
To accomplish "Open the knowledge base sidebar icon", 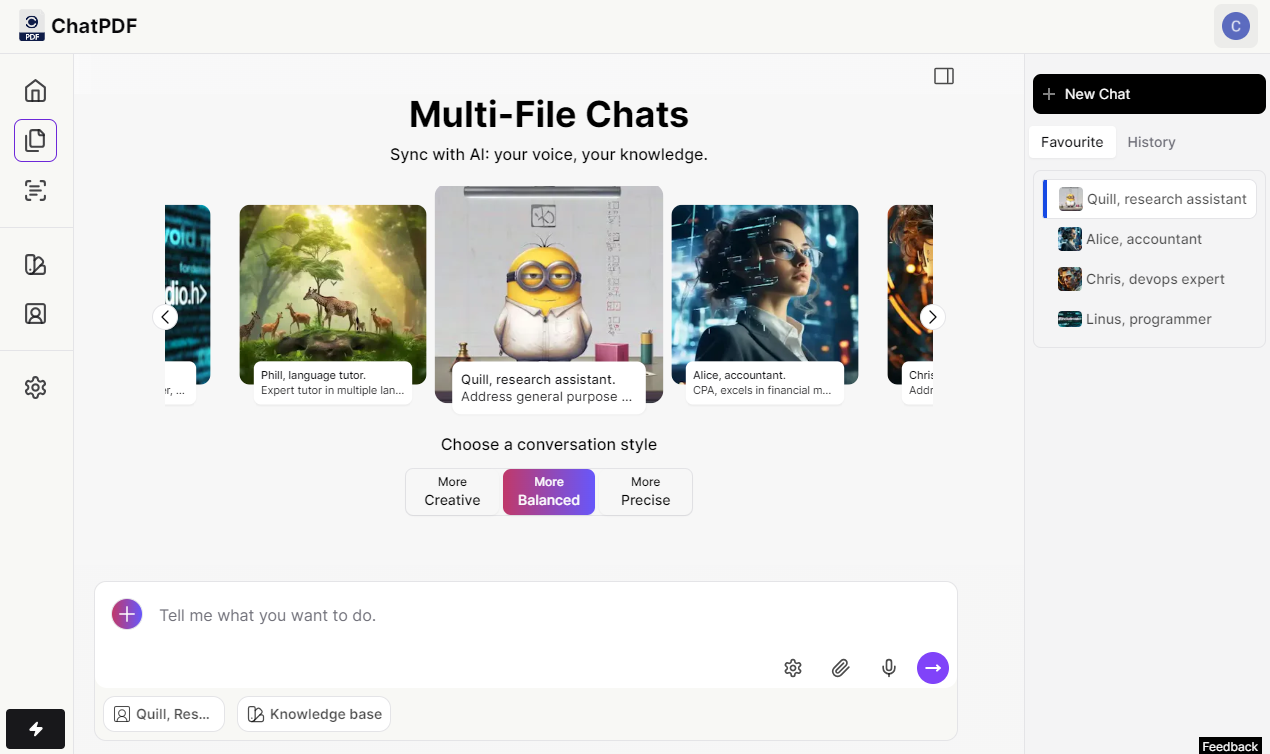I will 35,265.
